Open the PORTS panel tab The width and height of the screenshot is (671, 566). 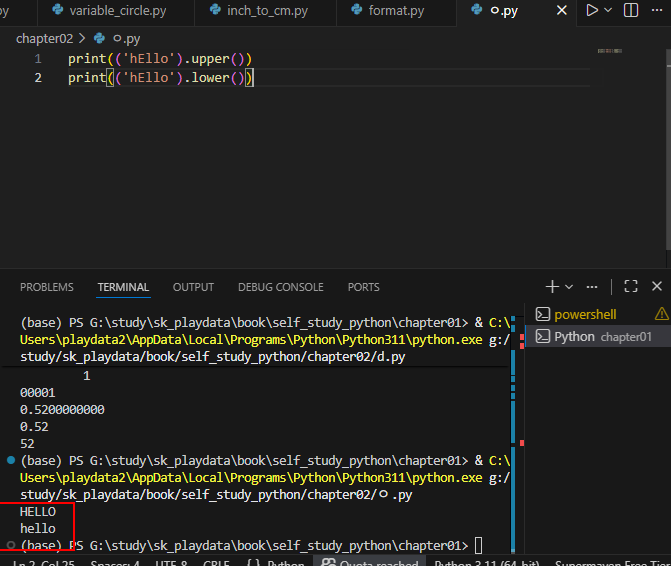[x=363, y=287]
